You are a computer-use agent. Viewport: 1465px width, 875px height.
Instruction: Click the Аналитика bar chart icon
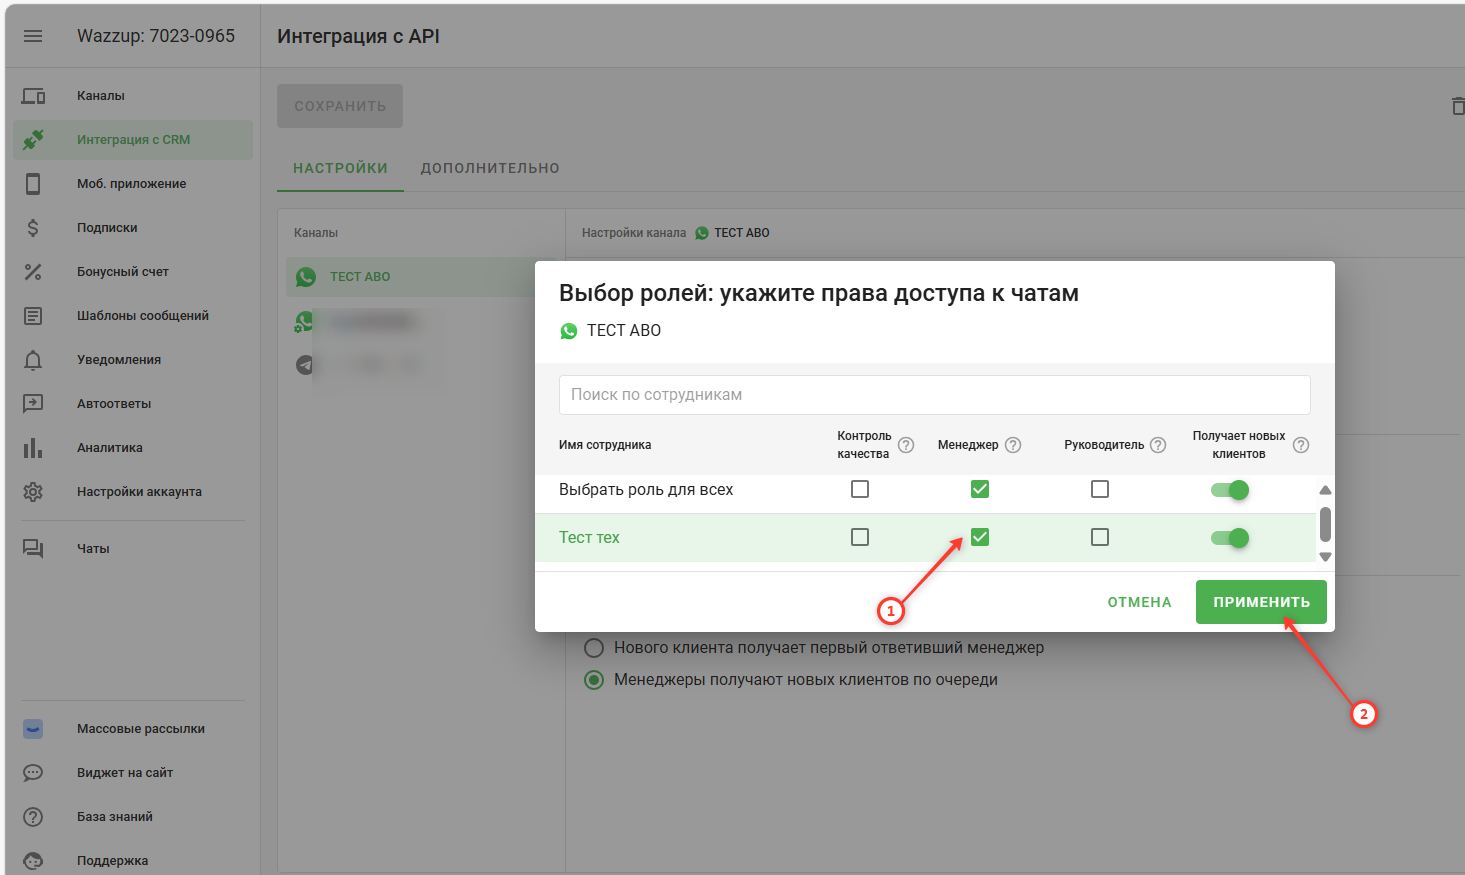33,448
